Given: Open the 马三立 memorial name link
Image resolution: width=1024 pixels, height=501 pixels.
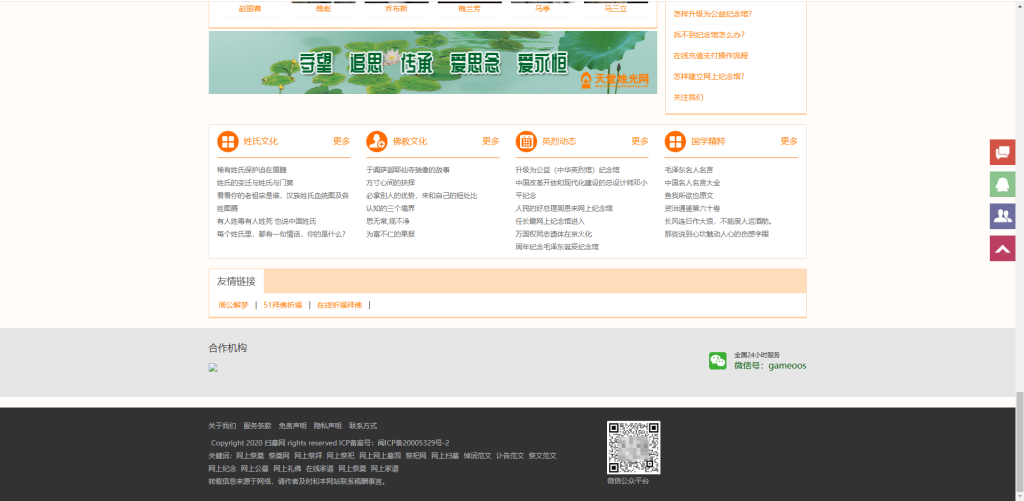Looking at the screenshot, I should 615,9.
